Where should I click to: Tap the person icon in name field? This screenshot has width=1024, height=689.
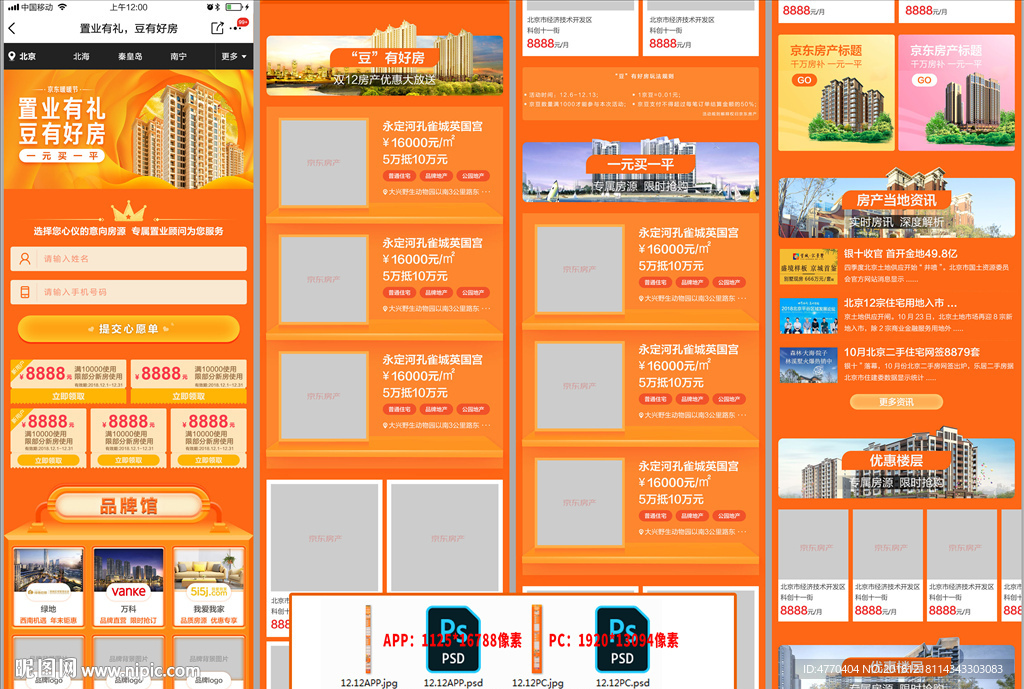click(25, 259)
